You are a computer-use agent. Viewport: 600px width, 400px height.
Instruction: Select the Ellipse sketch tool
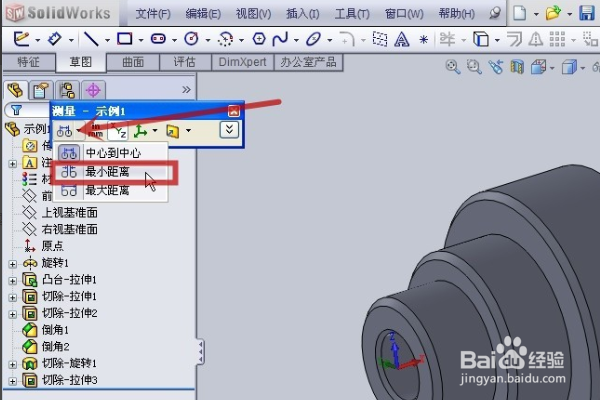[313, 39]
